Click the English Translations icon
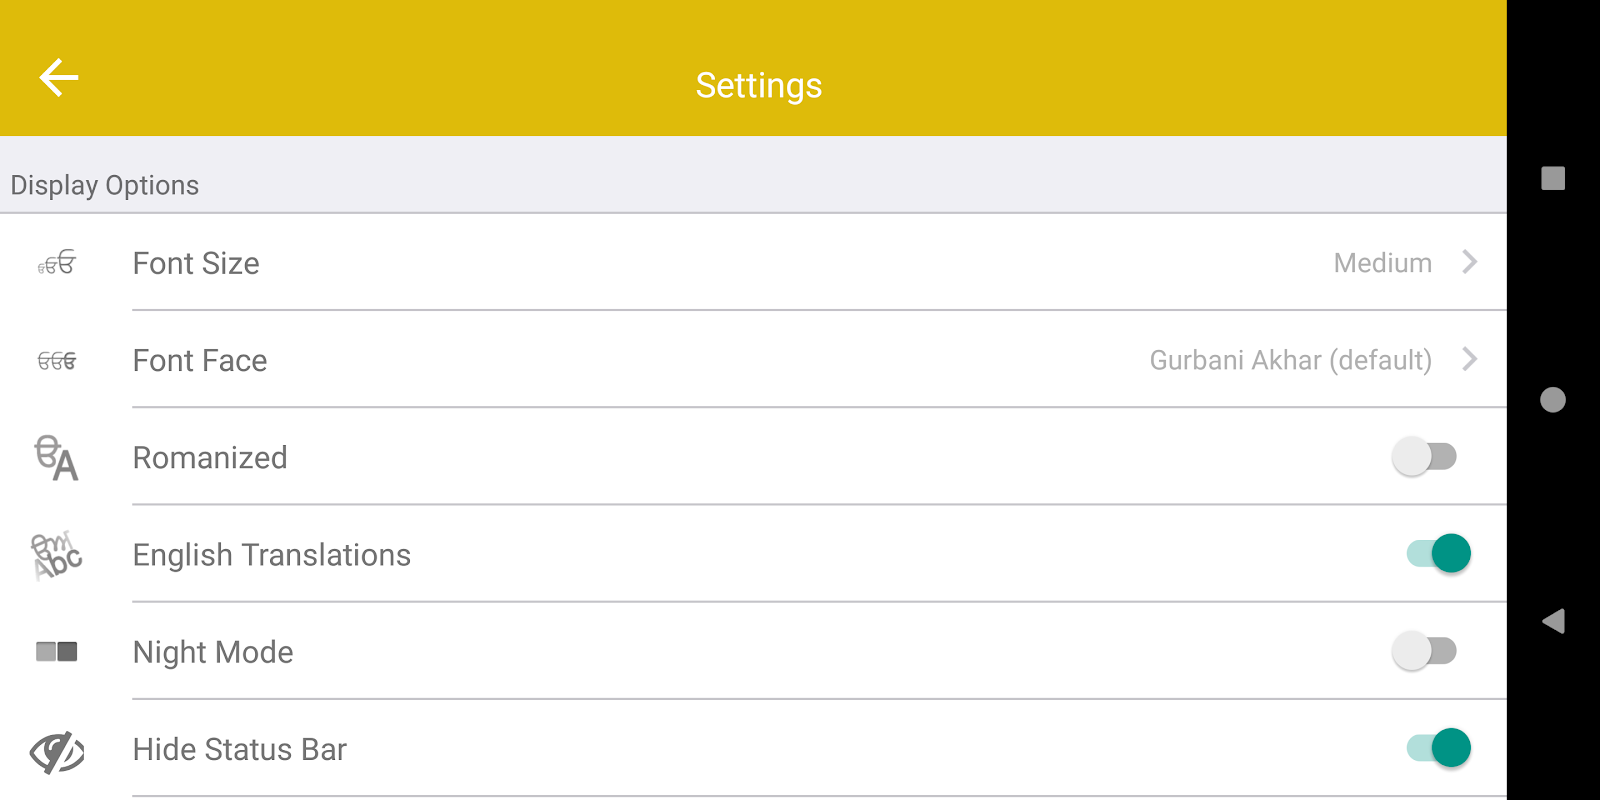This screenshot has width=1600, height=800. tap(57, 555)
